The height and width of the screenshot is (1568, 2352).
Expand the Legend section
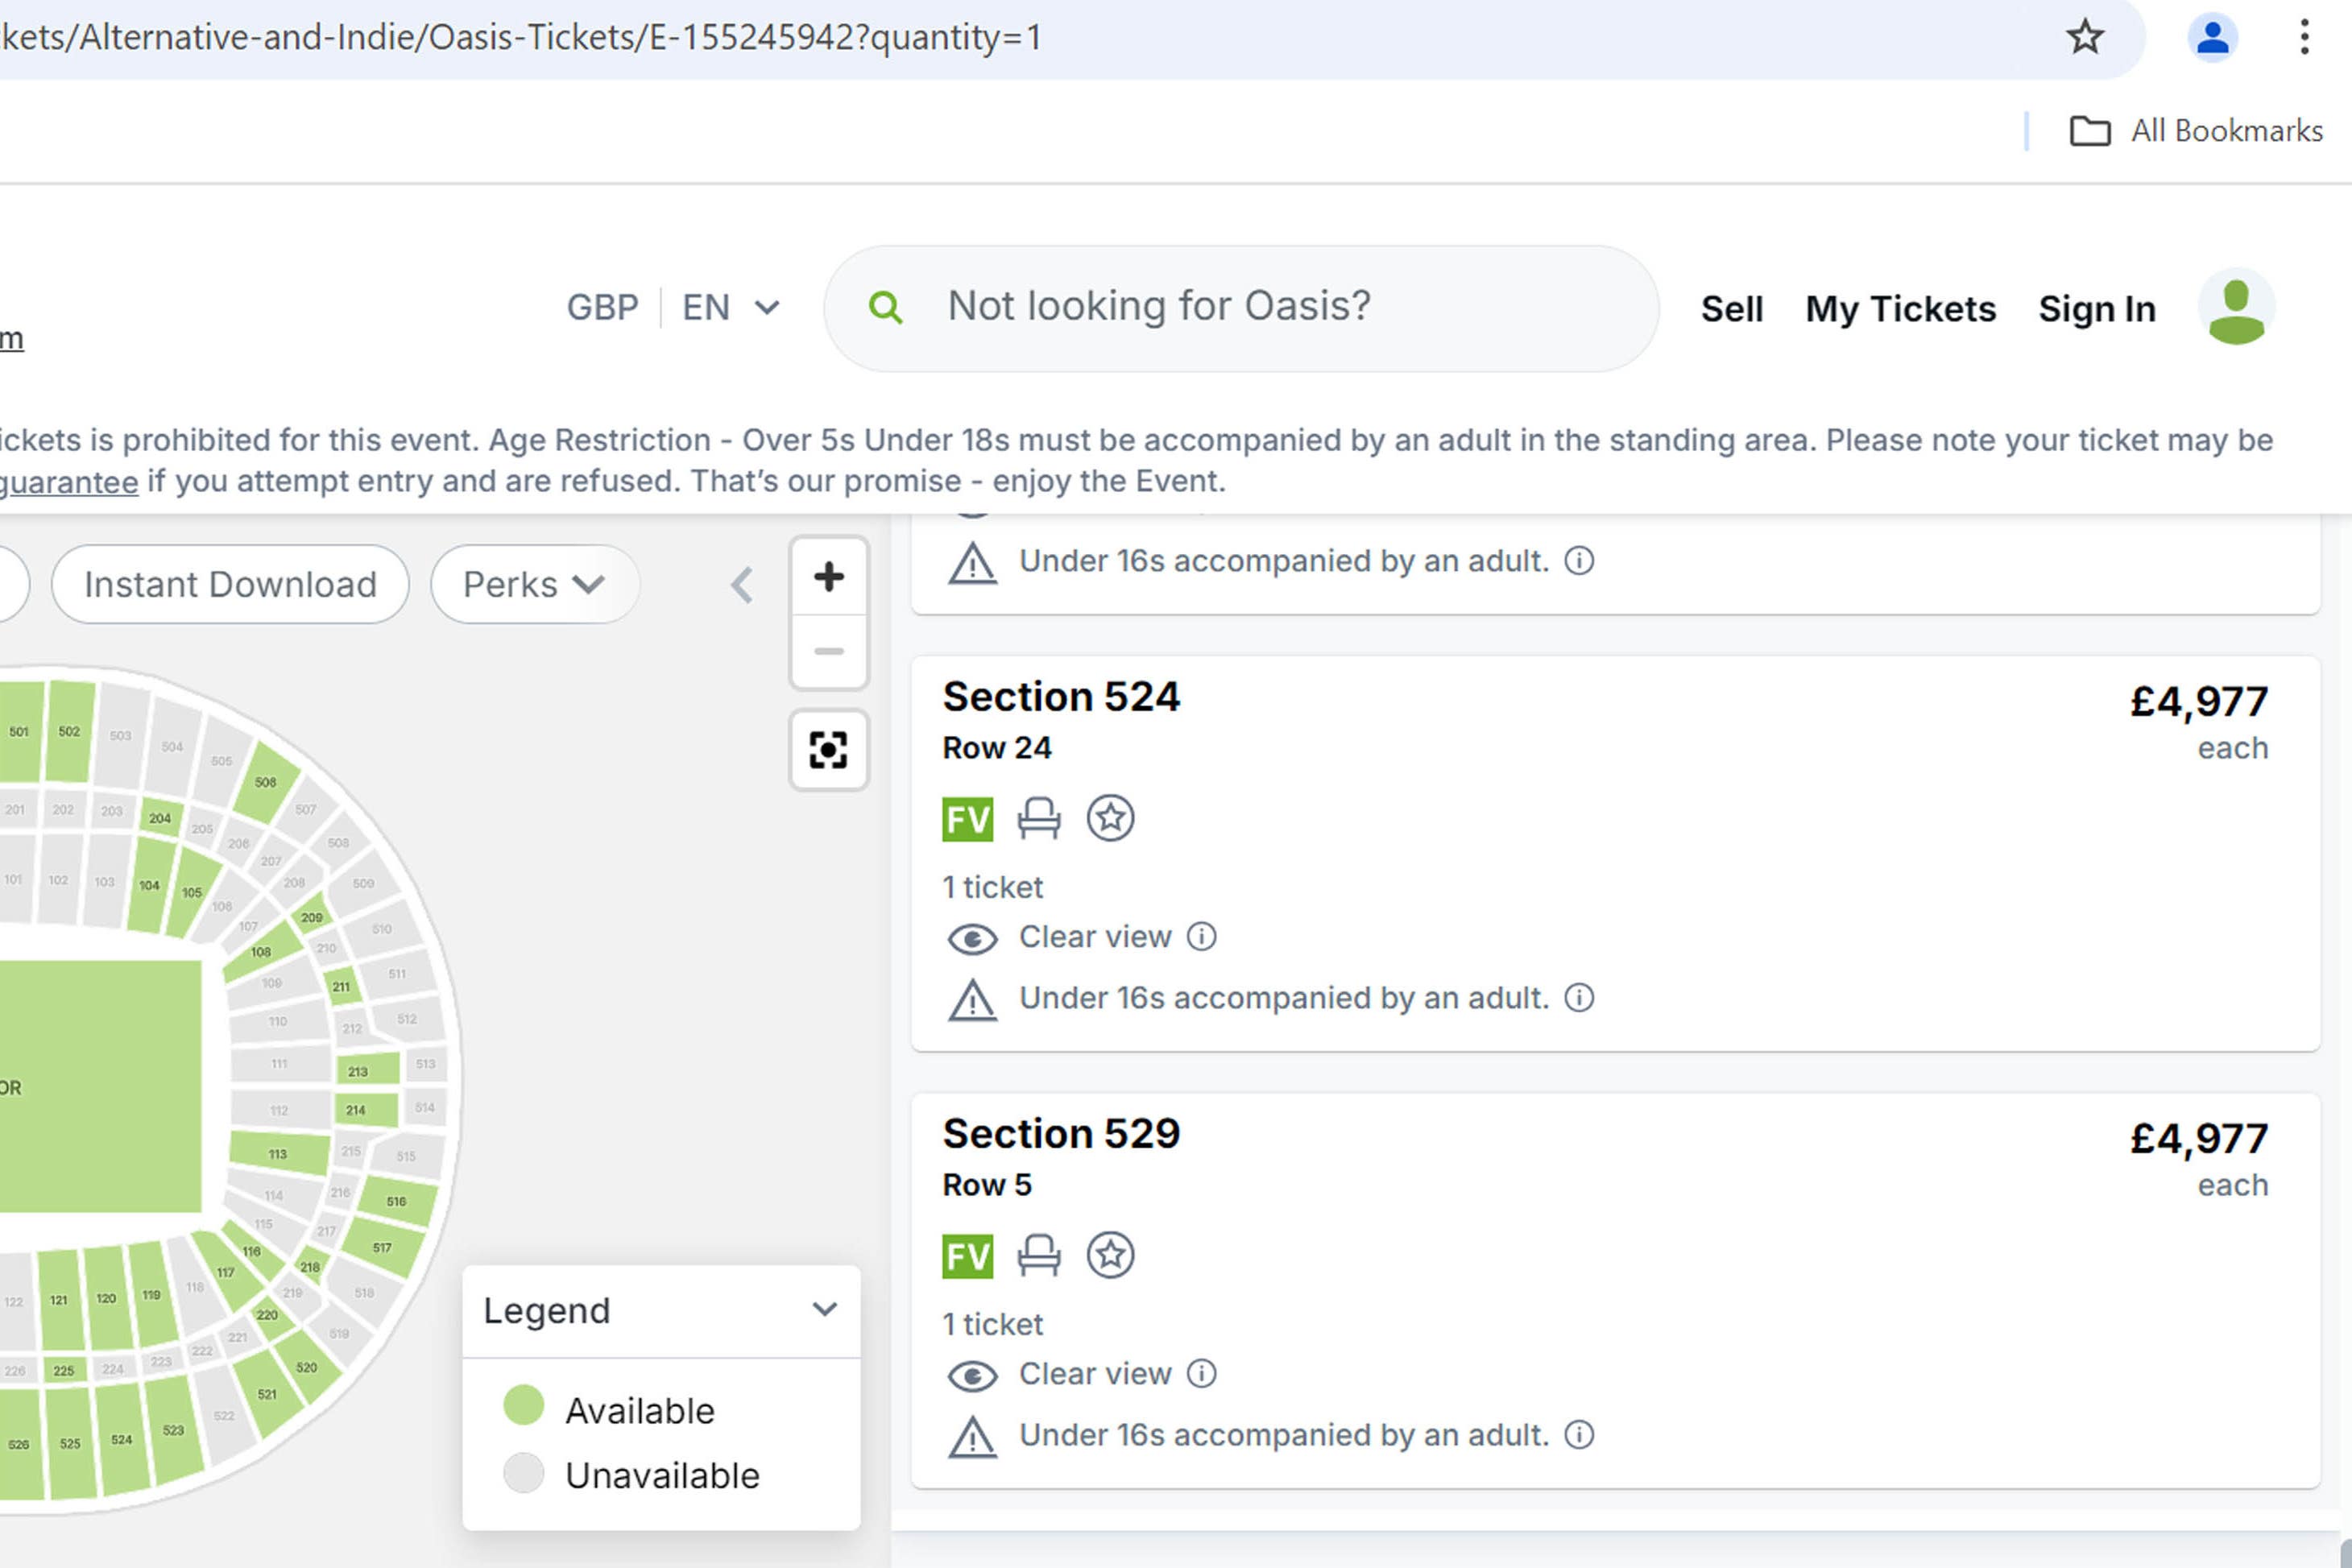click(824, 1309)
